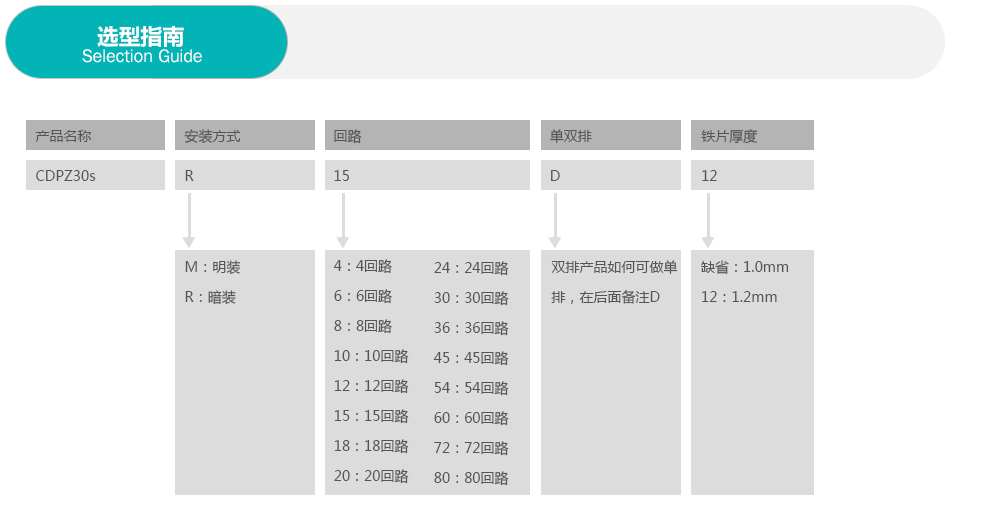Click the 回路 header cell
Image resolution: width=990 pixels, height=532 pixels.
tap(427, 135)
